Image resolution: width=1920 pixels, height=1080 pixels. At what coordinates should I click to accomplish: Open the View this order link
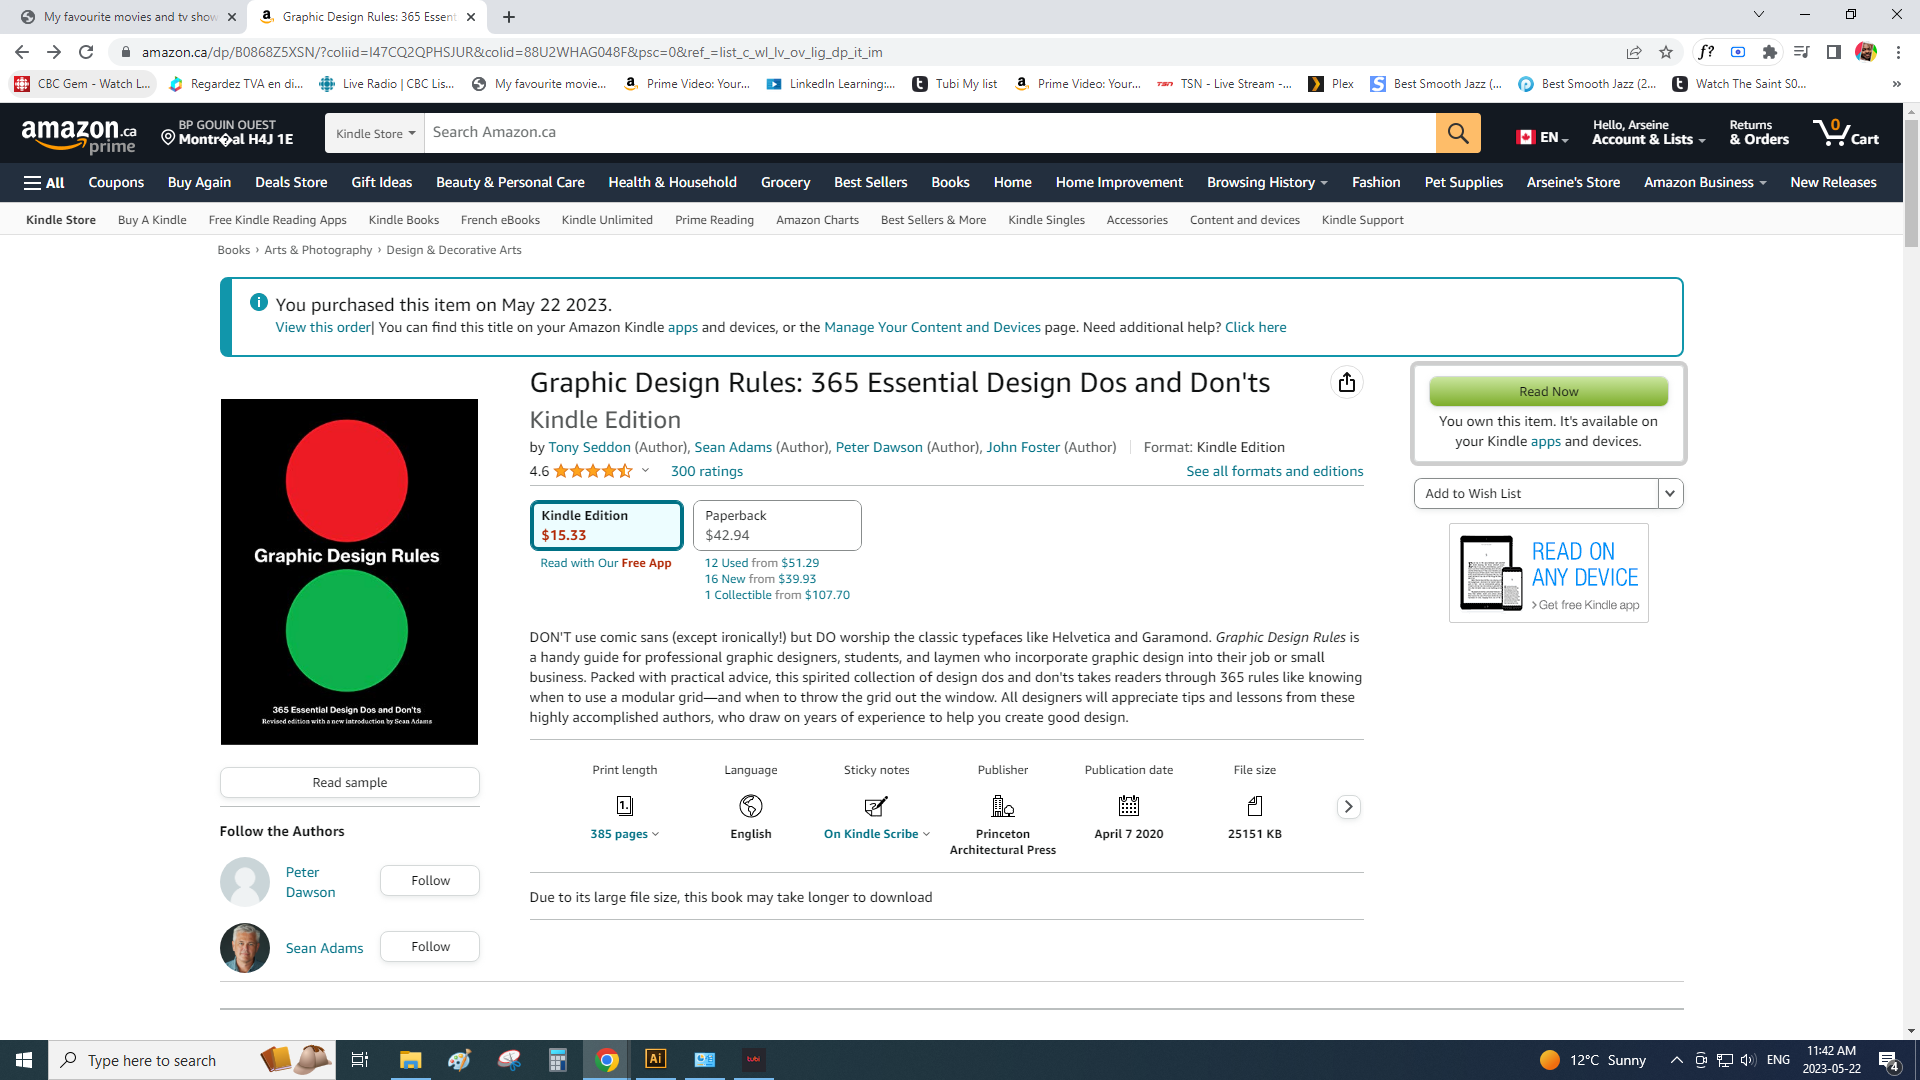point(322,328)
